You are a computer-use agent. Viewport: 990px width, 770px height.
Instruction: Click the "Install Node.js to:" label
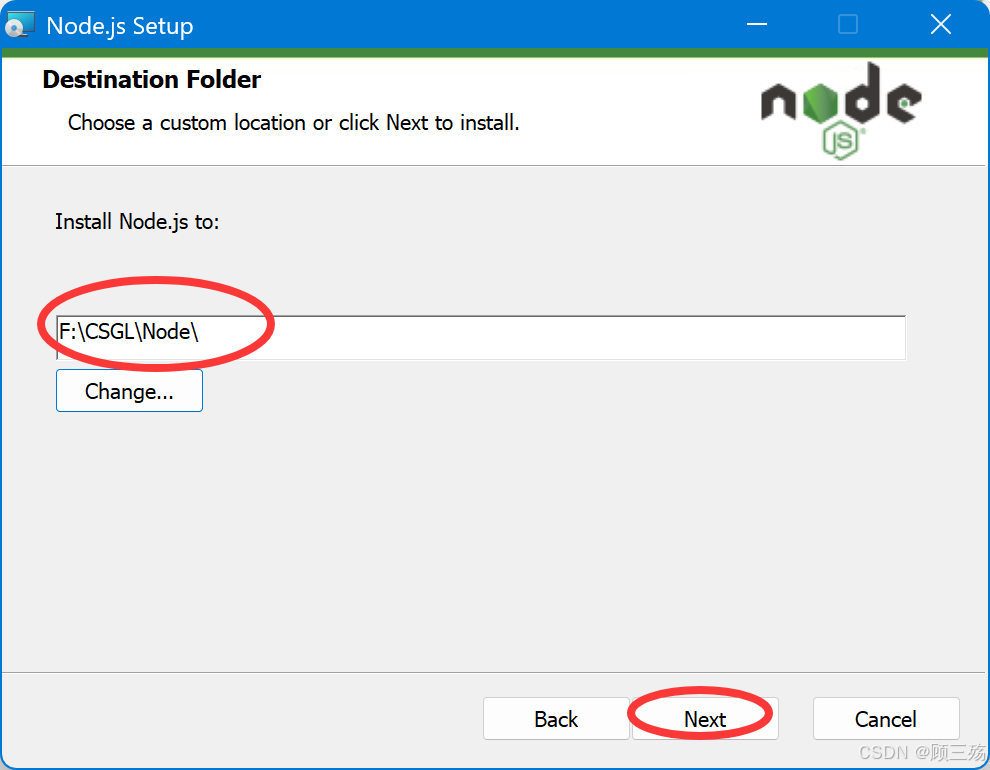click(137, 222)
